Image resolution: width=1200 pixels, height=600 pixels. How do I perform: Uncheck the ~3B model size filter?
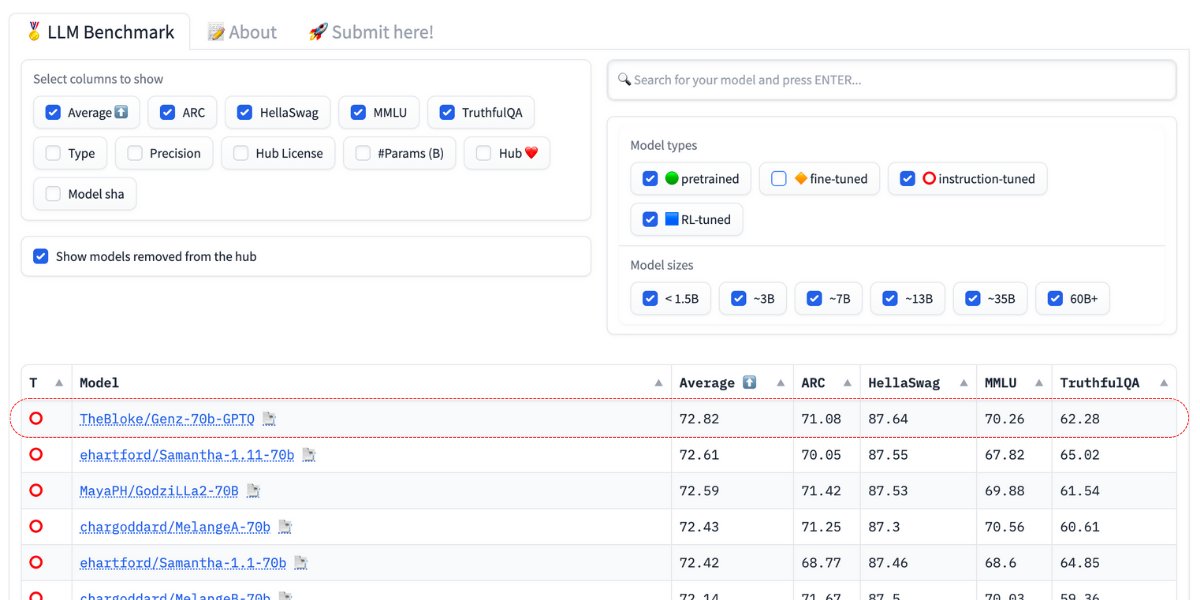pos(739,298)
